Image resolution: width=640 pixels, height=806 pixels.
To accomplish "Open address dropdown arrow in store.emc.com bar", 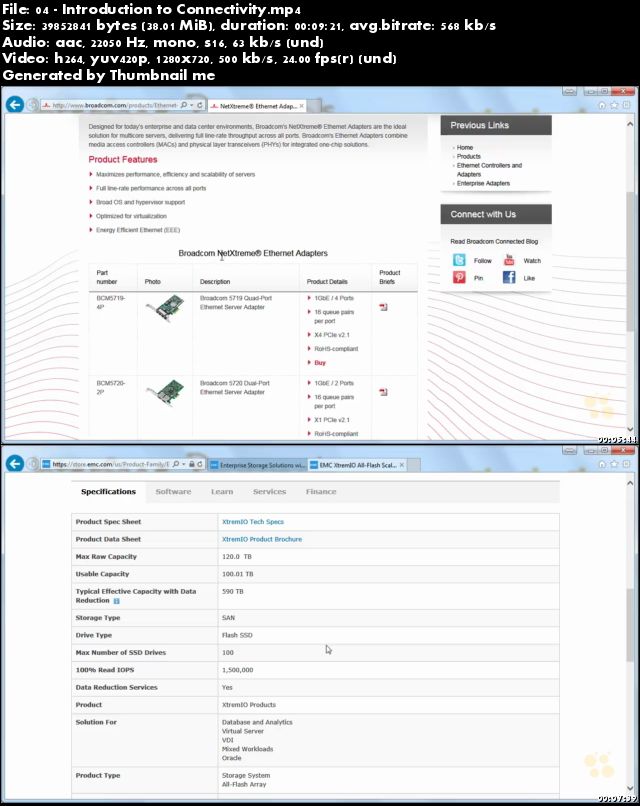I will (x=184, y=464).
